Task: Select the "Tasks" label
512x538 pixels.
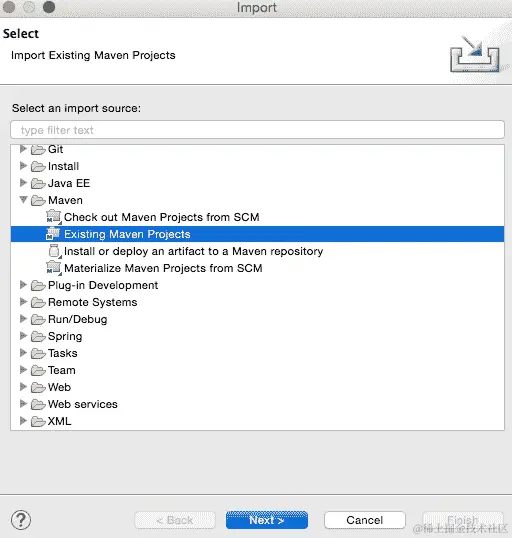Action: (63, 353)
